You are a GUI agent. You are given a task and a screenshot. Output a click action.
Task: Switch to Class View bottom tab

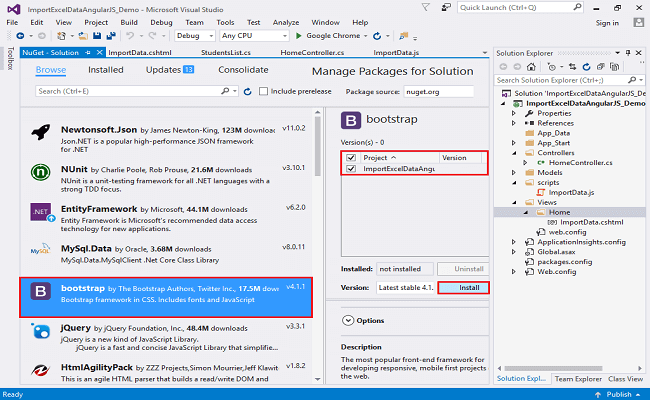coord(625,379)
